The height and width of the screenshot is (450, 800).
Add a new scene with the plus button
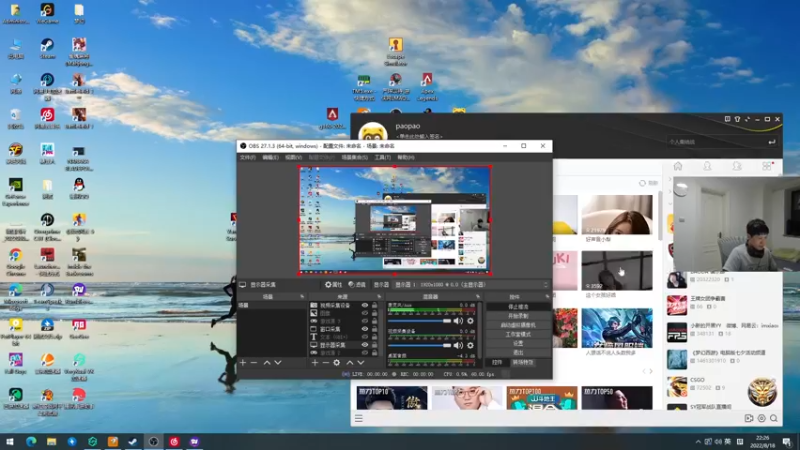point(243,363)
